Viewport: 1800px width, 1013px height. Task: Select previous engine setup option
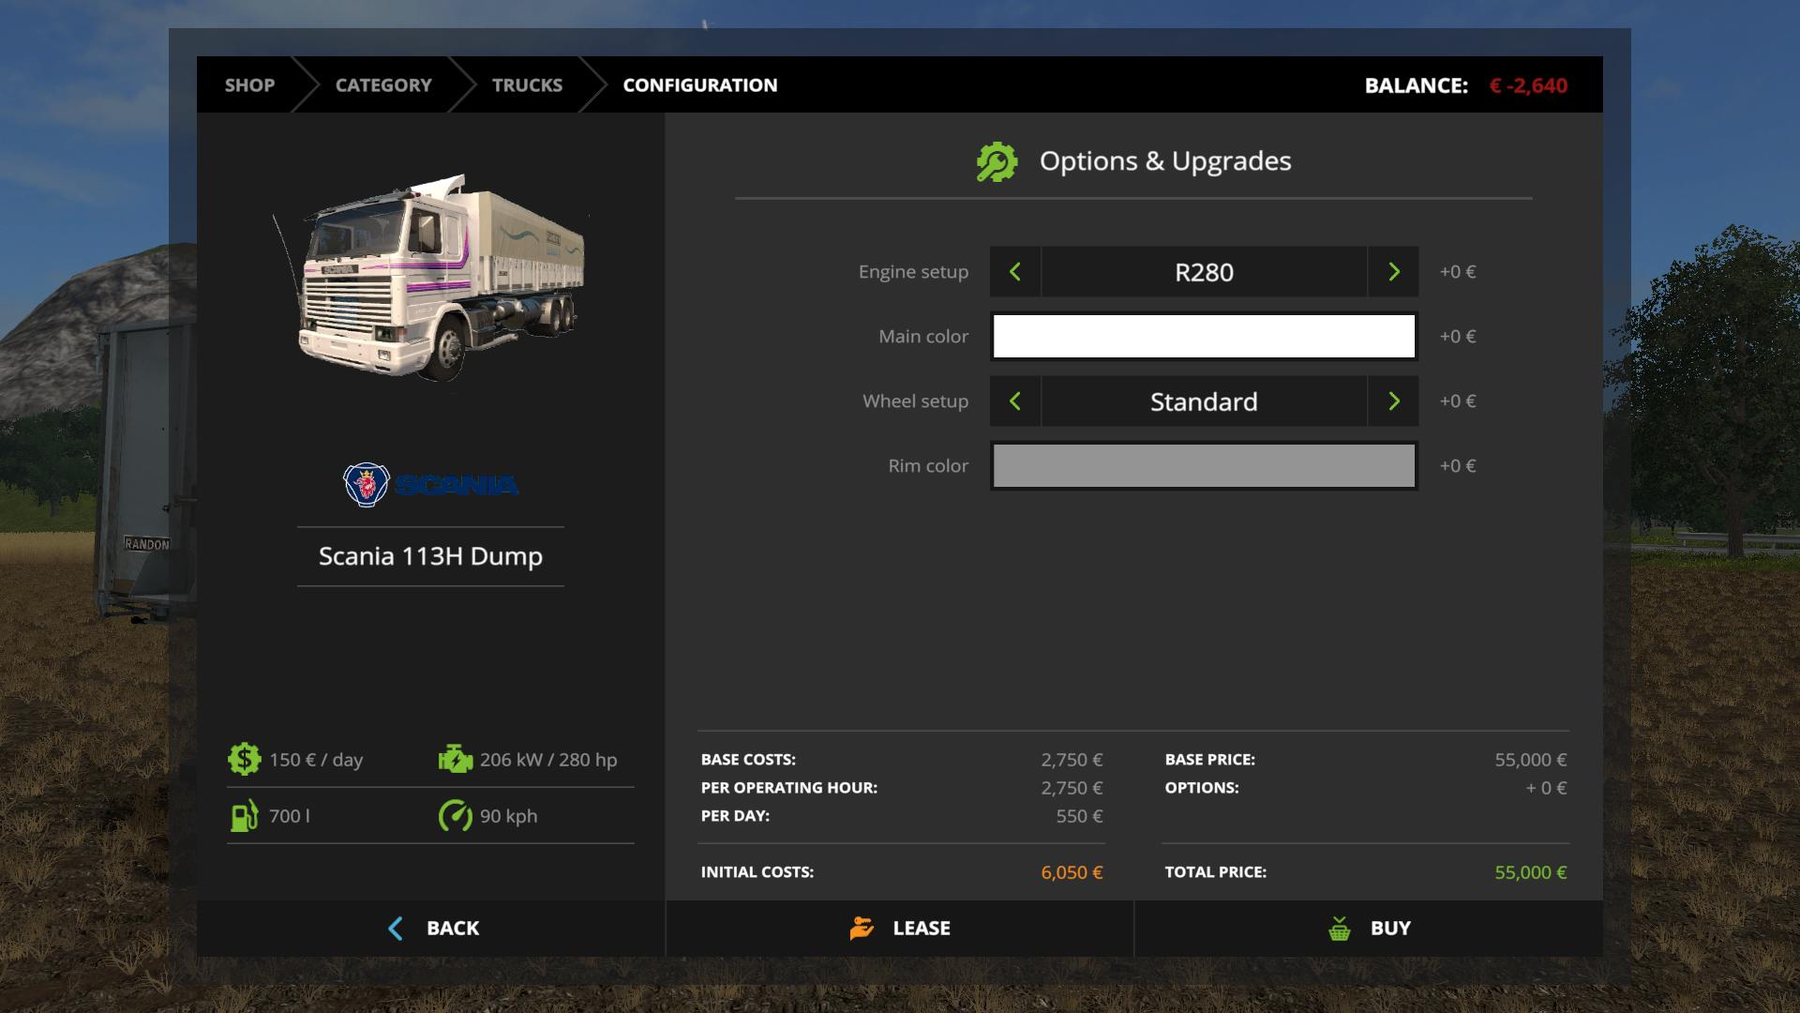click(1015, 272)
